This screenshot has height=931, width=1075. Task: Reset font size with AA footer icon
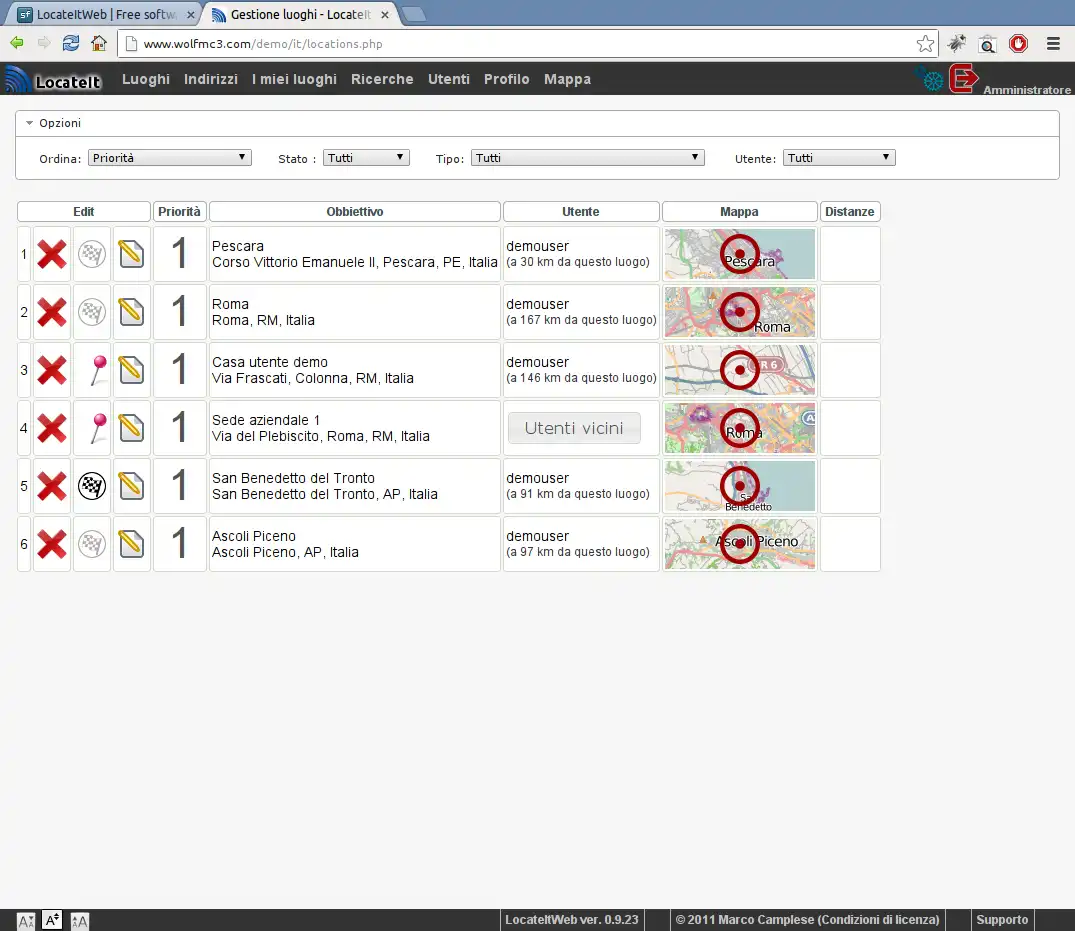click(80, 921)
